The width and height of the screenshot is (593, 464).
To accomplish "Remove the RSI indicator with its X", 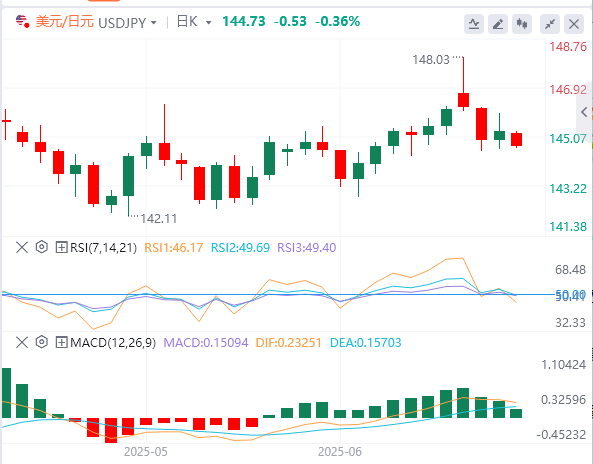I will tap(22, 248).
